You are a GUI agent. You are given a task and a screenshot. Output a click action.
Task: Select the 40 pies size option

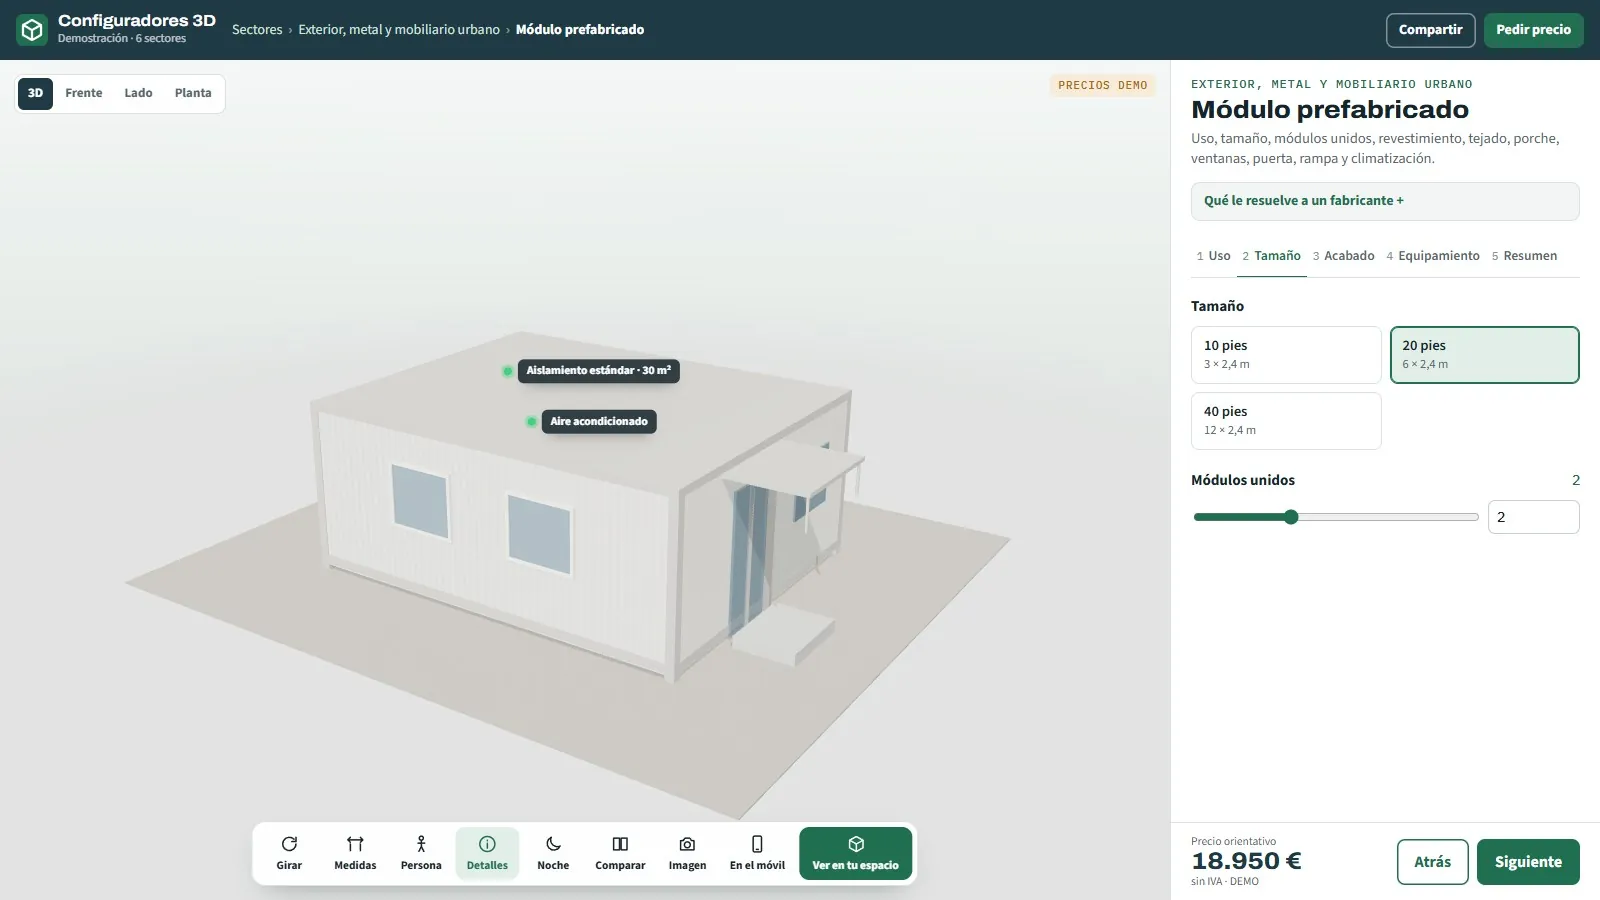1286,421
